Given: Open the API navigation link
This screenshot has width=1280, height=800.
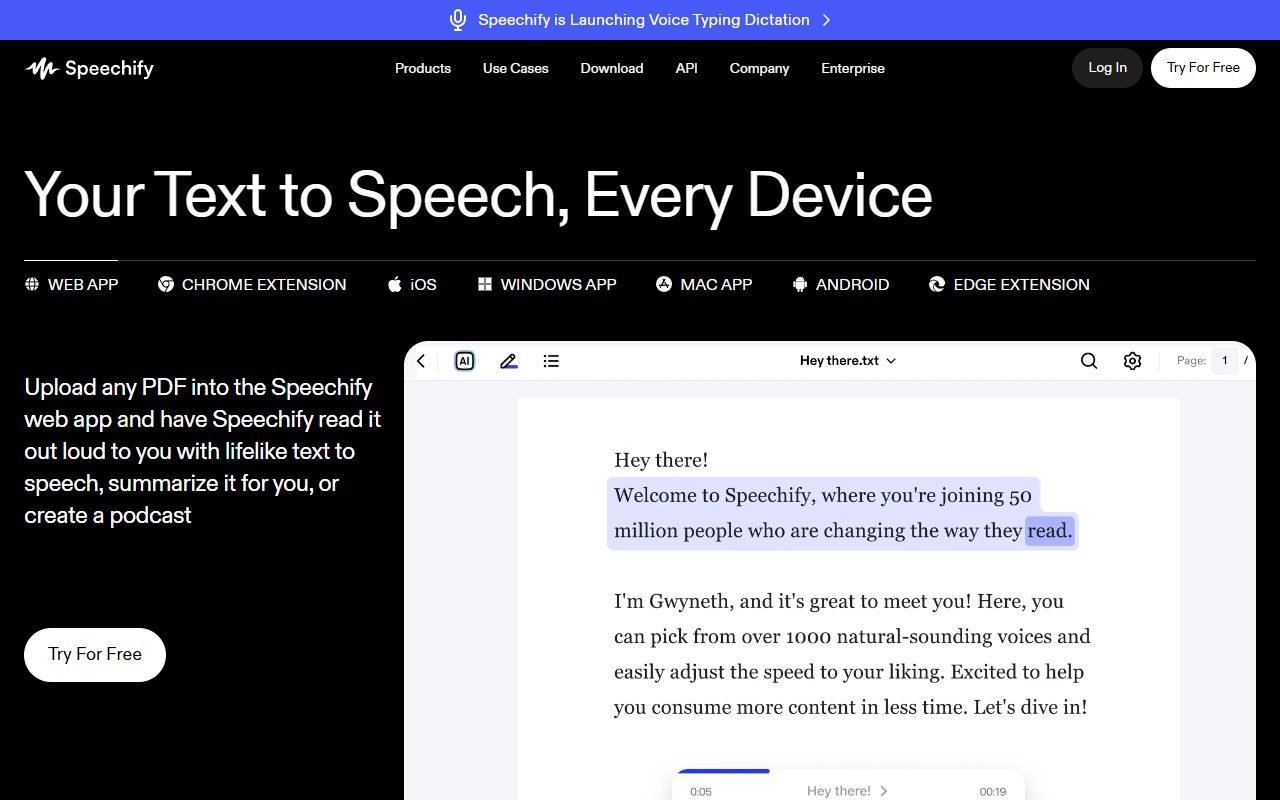Looking at the screenshot, I should (687, 68).
